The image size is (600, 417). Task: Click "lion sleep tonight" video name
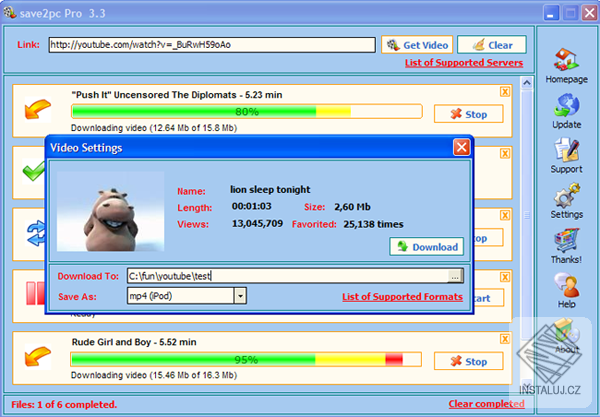pos(270,190)
